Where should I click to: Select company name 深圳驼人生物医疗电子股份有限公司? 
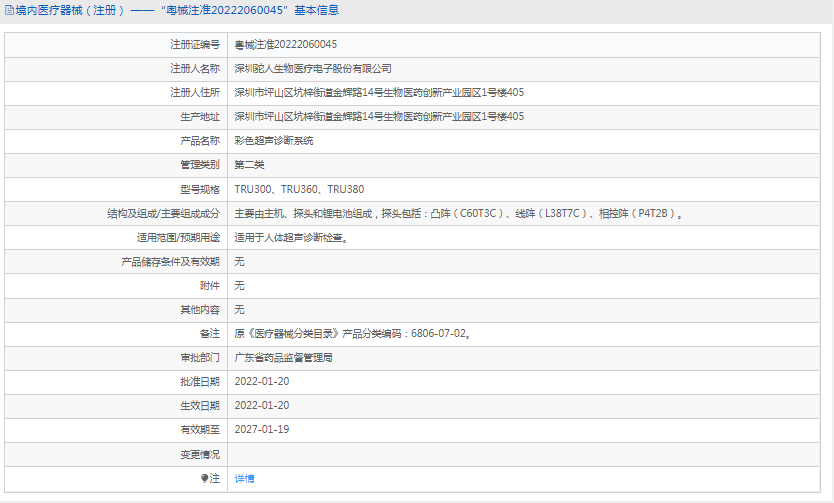(x=313, y=69)
